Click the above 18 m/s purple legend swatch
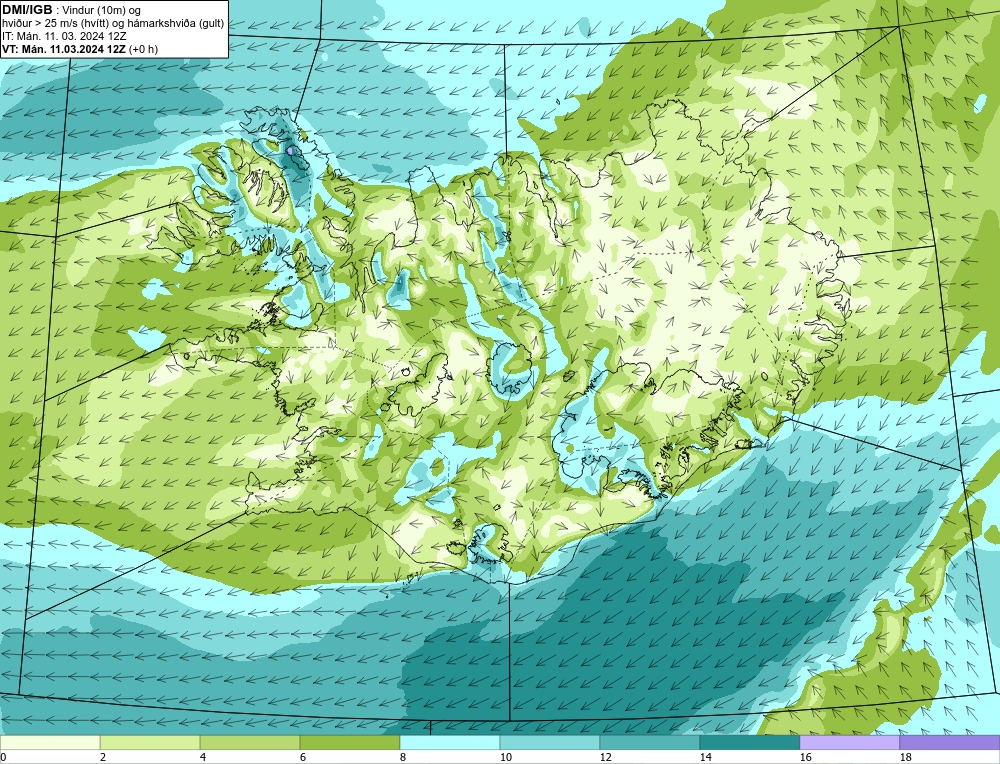 click(x=950, y=743)
